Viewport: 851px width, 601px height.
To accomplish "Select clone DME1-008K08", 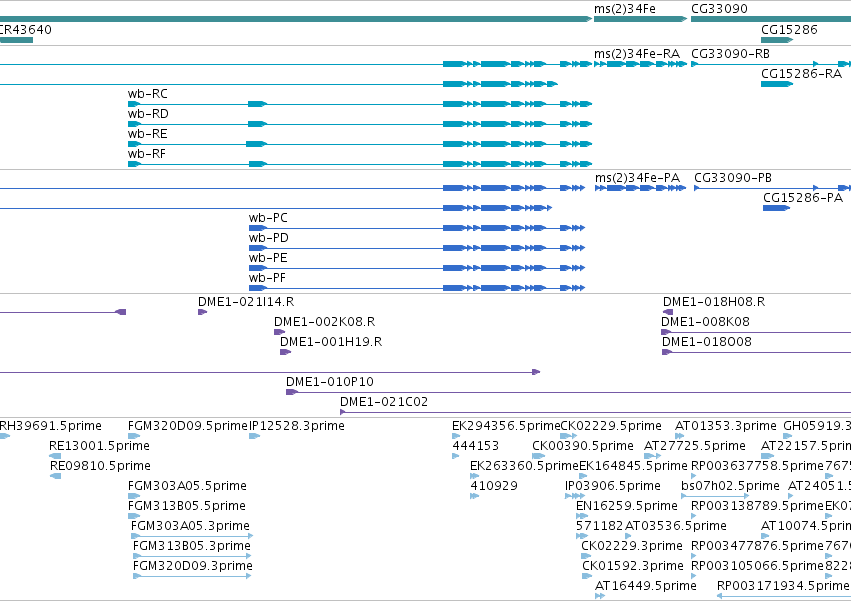I will [705, 322].
